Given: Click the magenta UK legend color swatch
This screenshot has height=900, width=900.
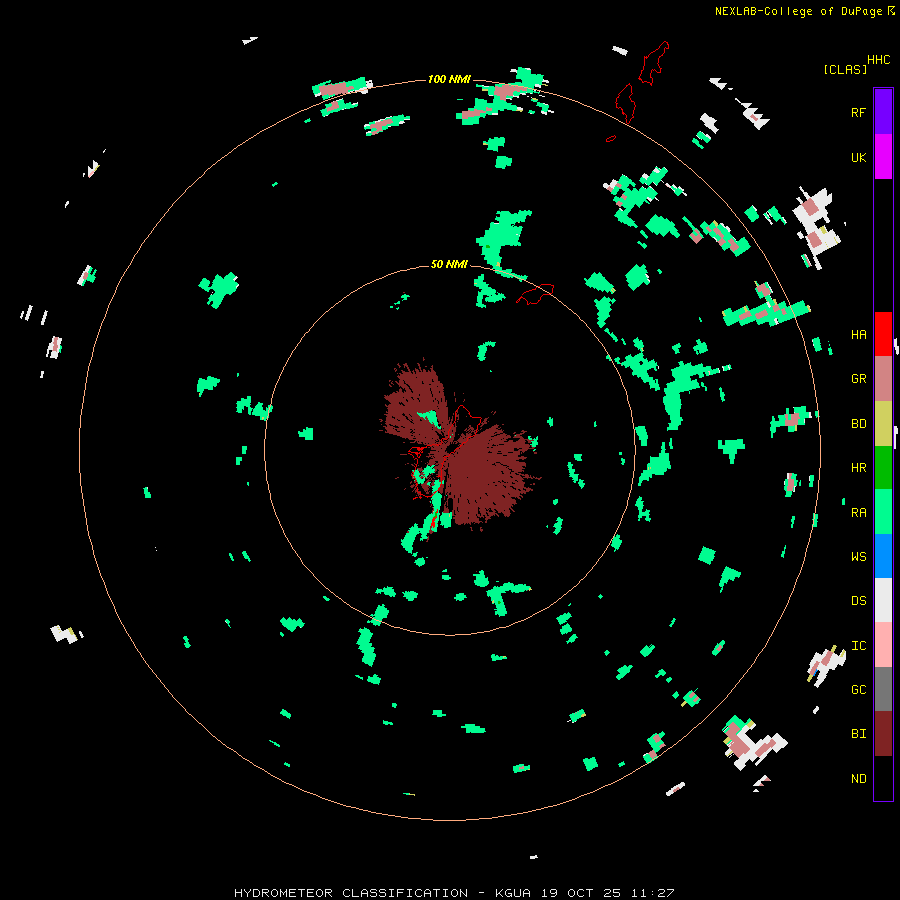Looking at the screenshot, I should (x=883, y=157).
